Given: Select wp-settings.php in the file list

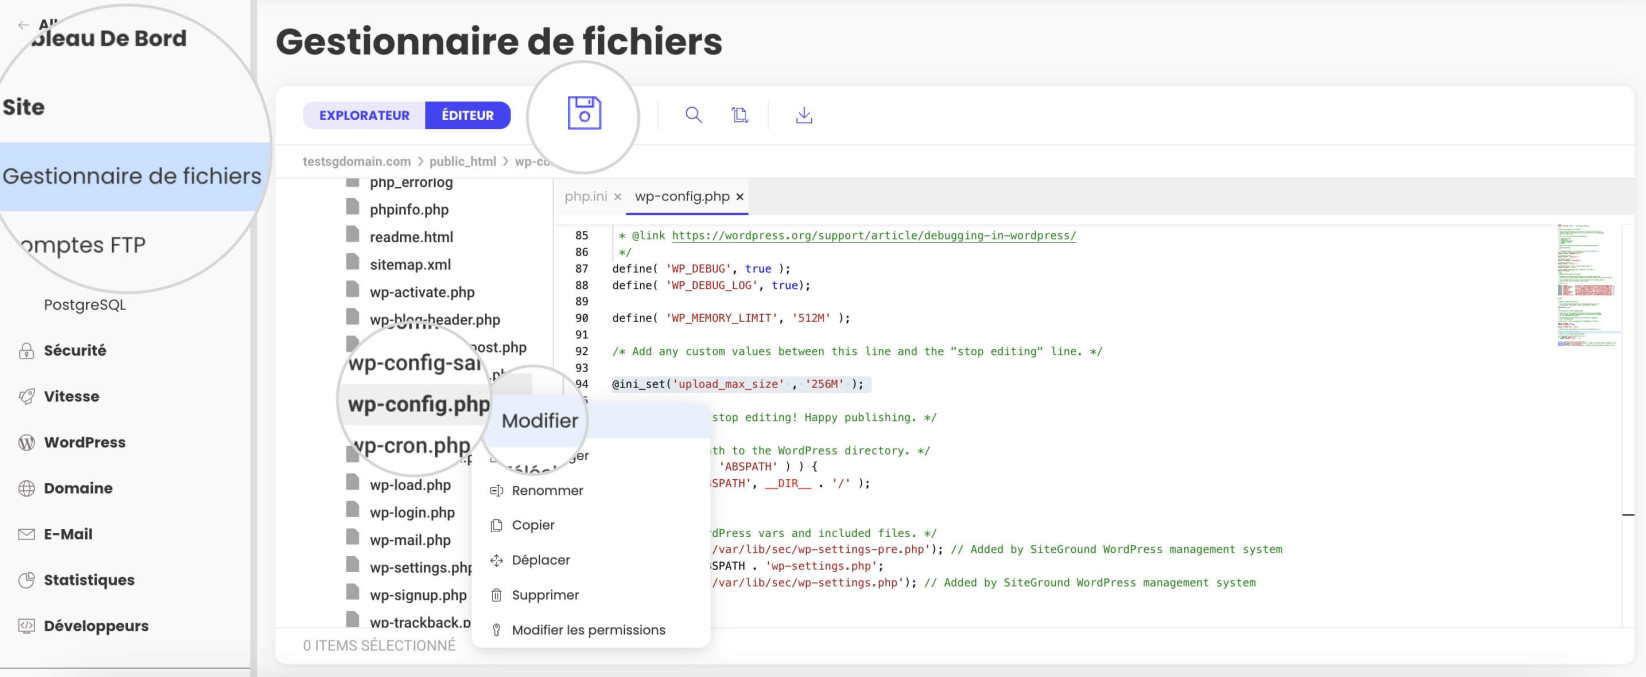Looking at the screenshot, I should [420, 567].
